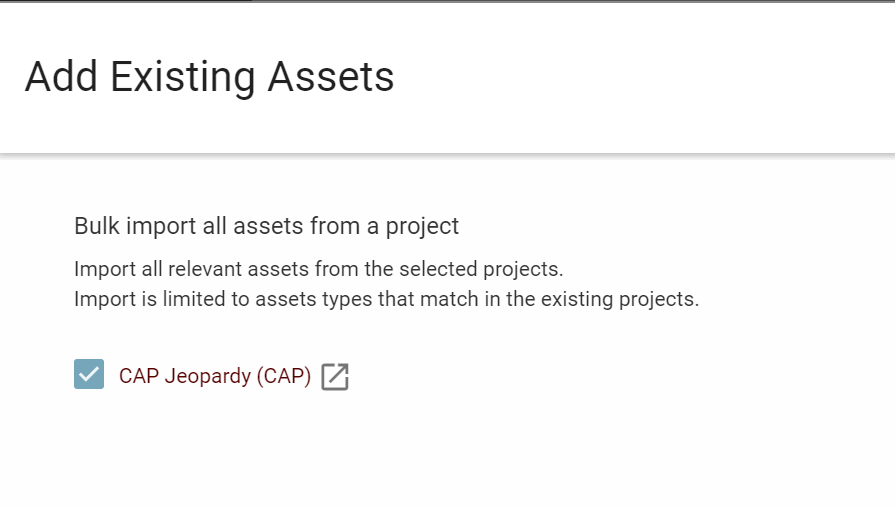Toggle the blue checkmark box for CAP project

(89, 374)
